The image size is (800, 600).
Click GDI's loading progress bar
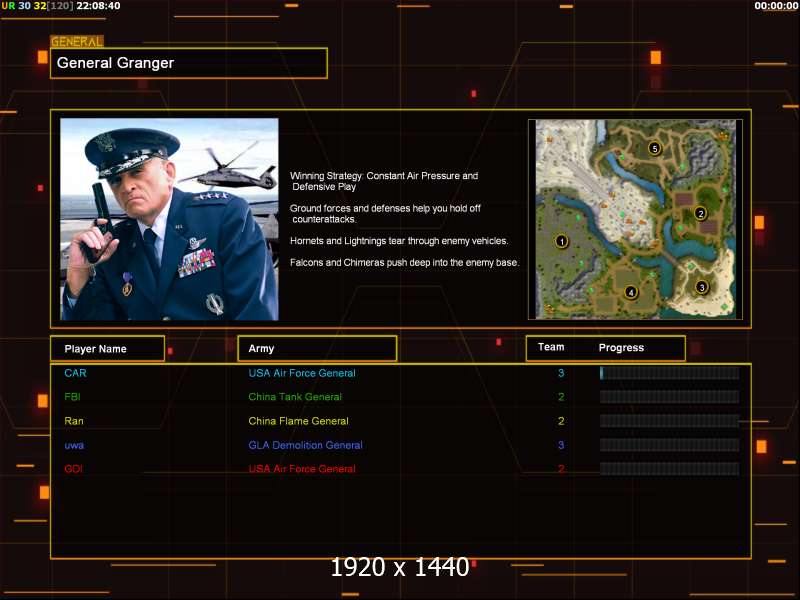pyautogui.click(x=669, y=469)
